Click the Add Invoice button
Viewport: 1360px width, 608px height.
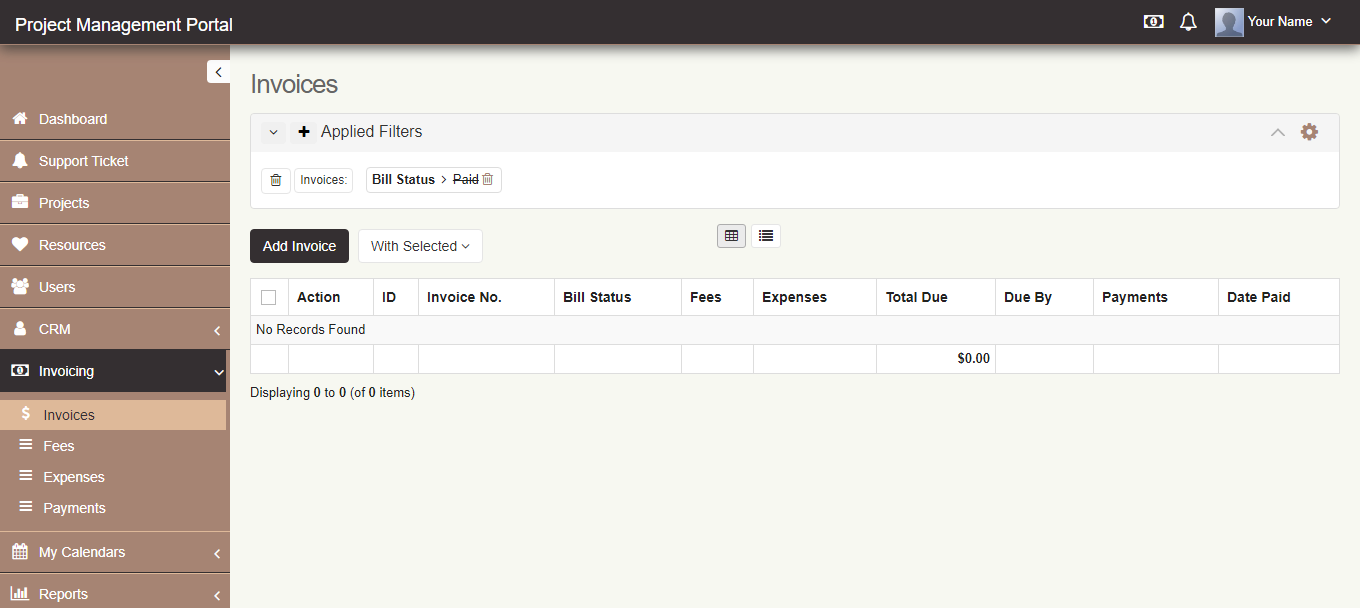tap(299, 245)
